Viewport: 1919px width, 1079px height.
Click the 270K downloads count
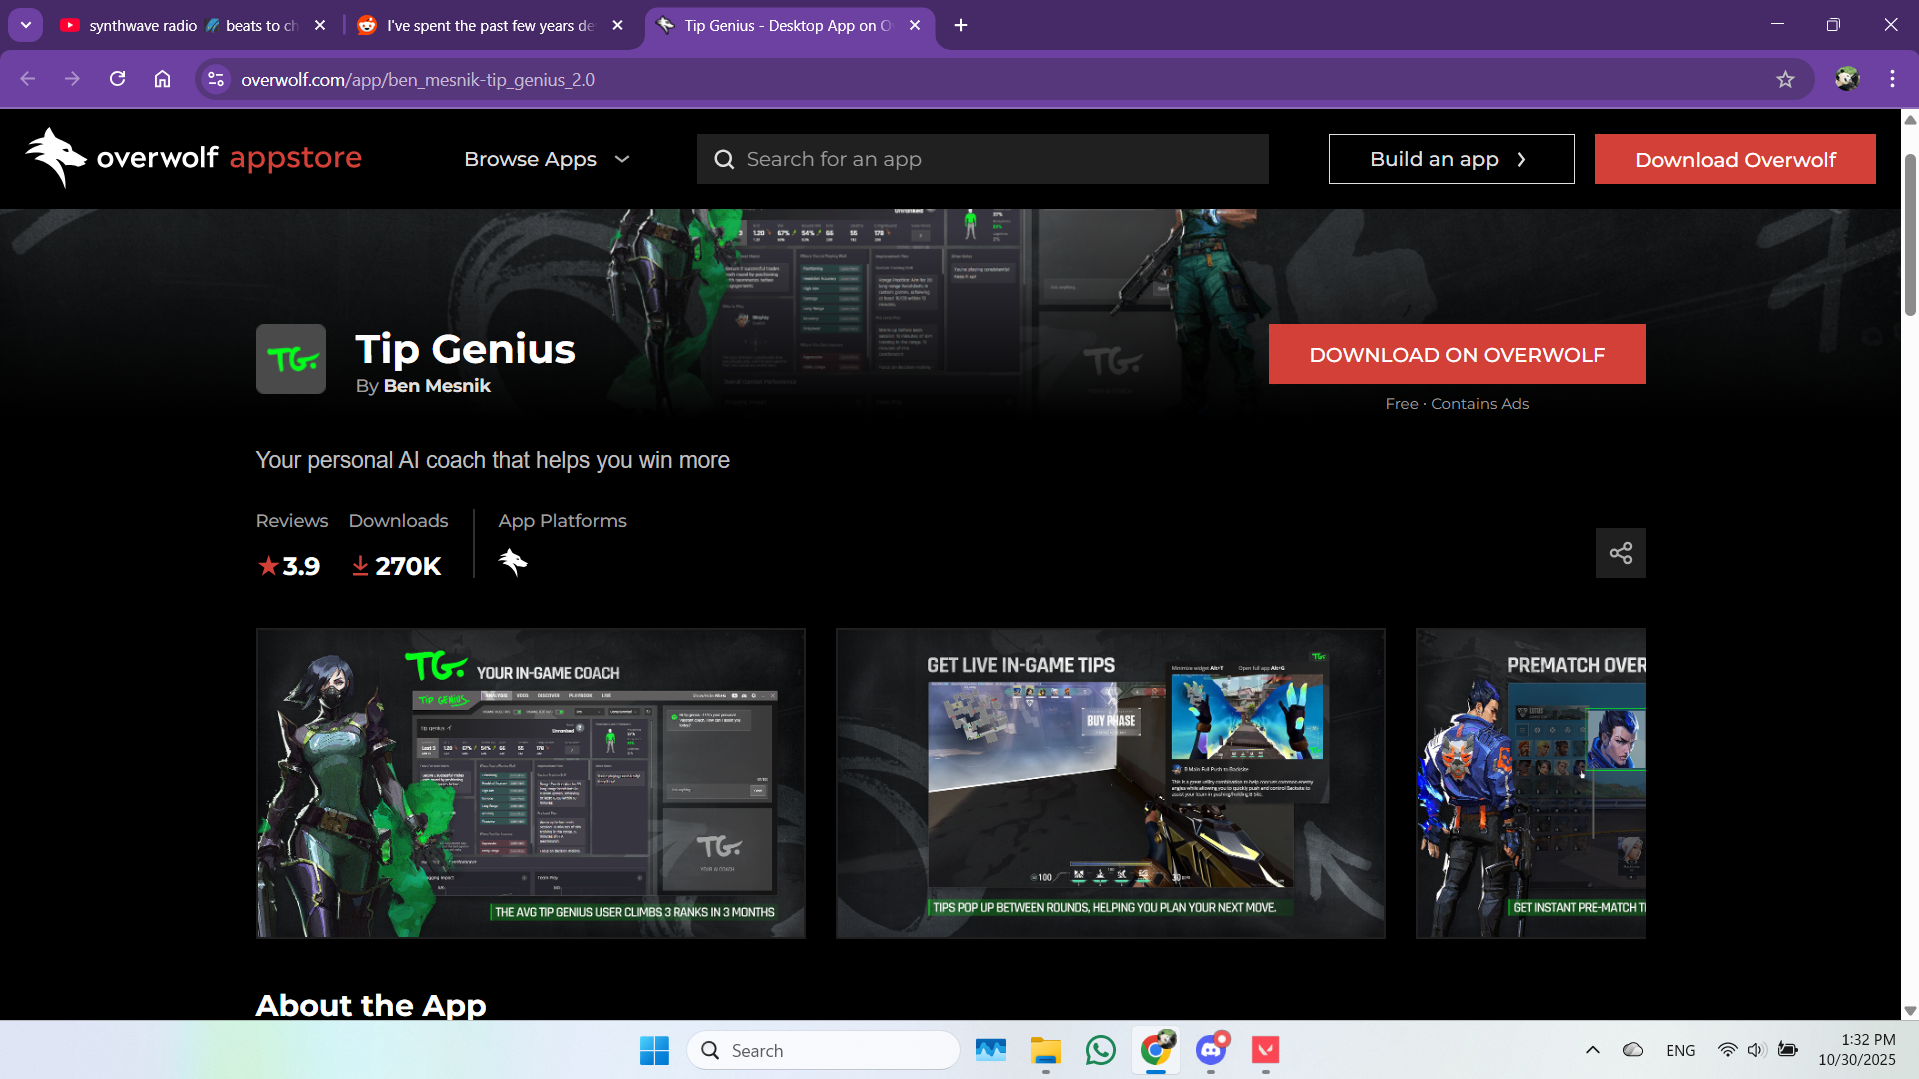(x=397, y=566)
